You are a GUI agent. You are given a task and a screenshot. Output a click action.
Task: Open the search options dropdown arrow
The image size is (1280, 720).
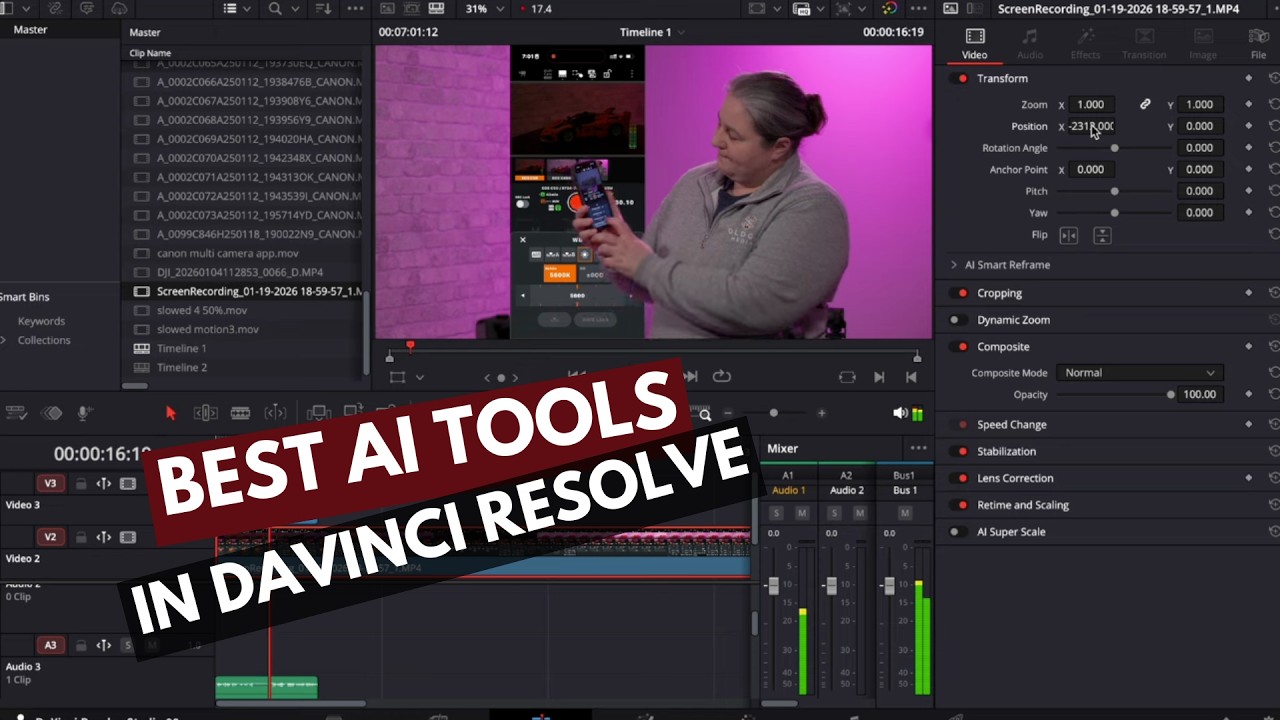coord(293,9)
